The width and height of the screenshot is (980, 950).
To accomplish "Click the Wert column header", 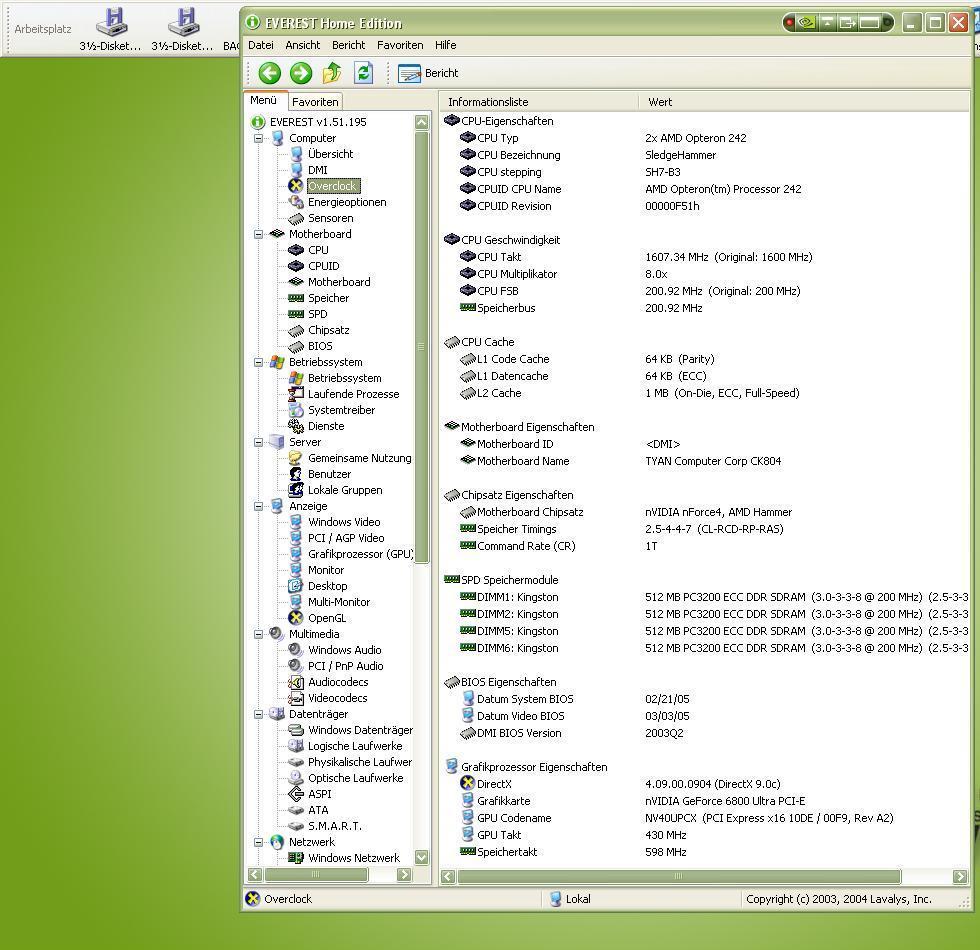I will (804, 102).
